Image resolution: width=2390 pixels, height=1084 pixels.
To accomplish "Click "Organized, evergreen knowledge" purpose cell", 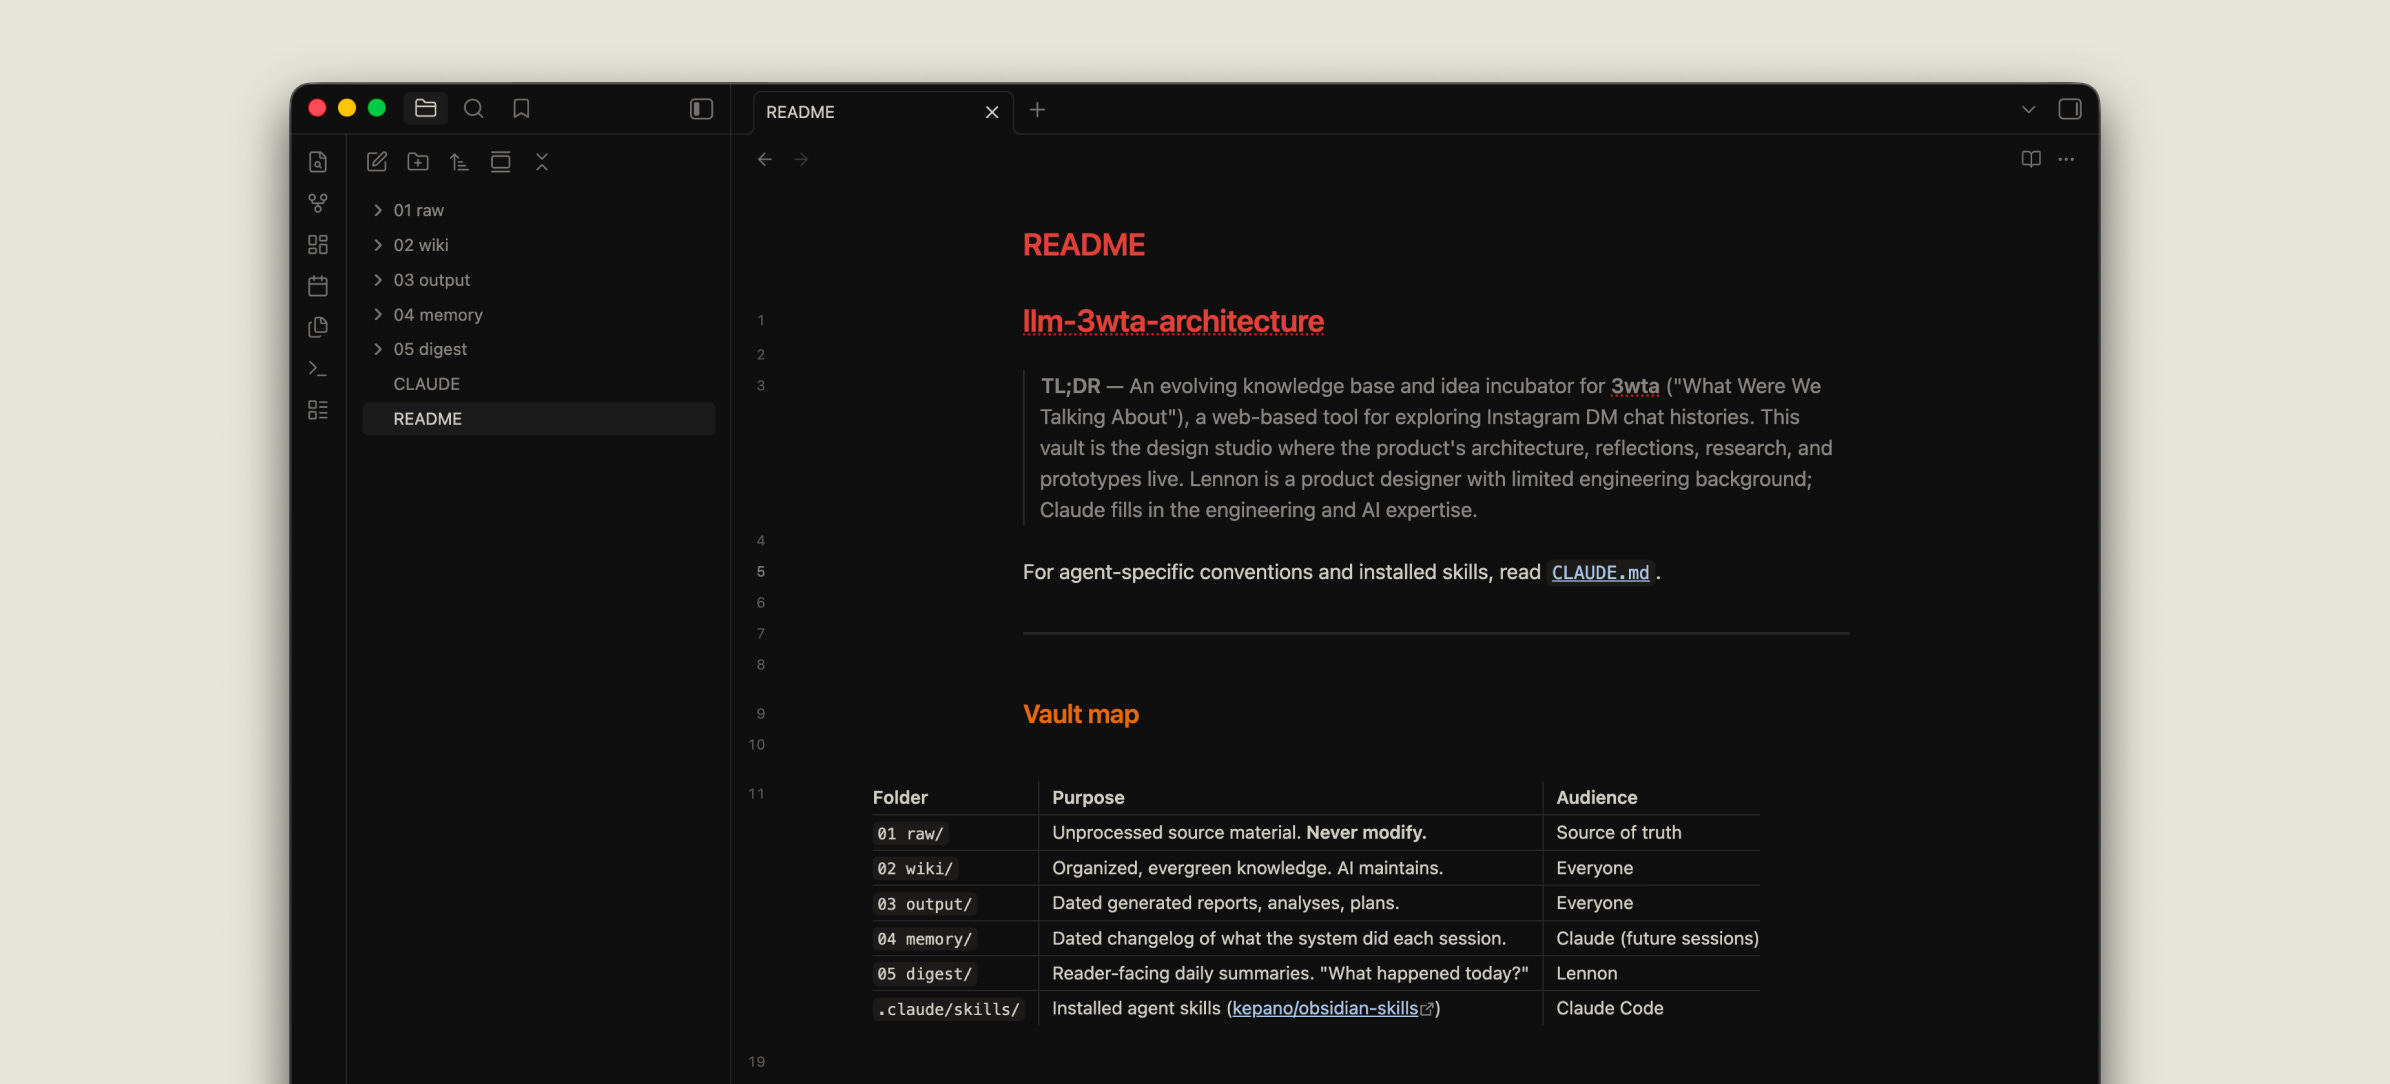I will (x=1247, y=869).
